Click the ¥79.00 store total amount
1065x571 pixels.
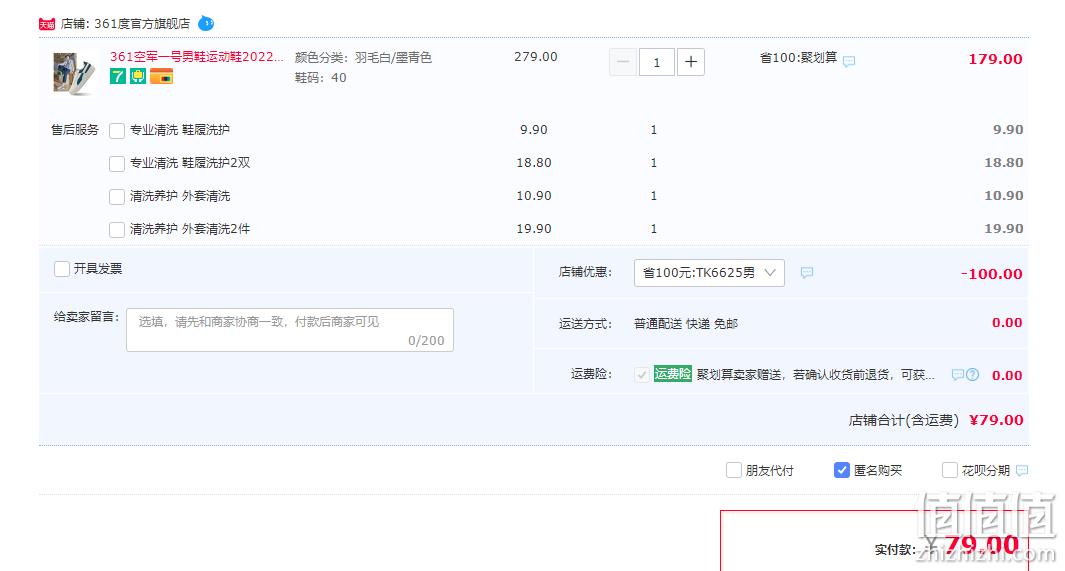click(996, 420)
